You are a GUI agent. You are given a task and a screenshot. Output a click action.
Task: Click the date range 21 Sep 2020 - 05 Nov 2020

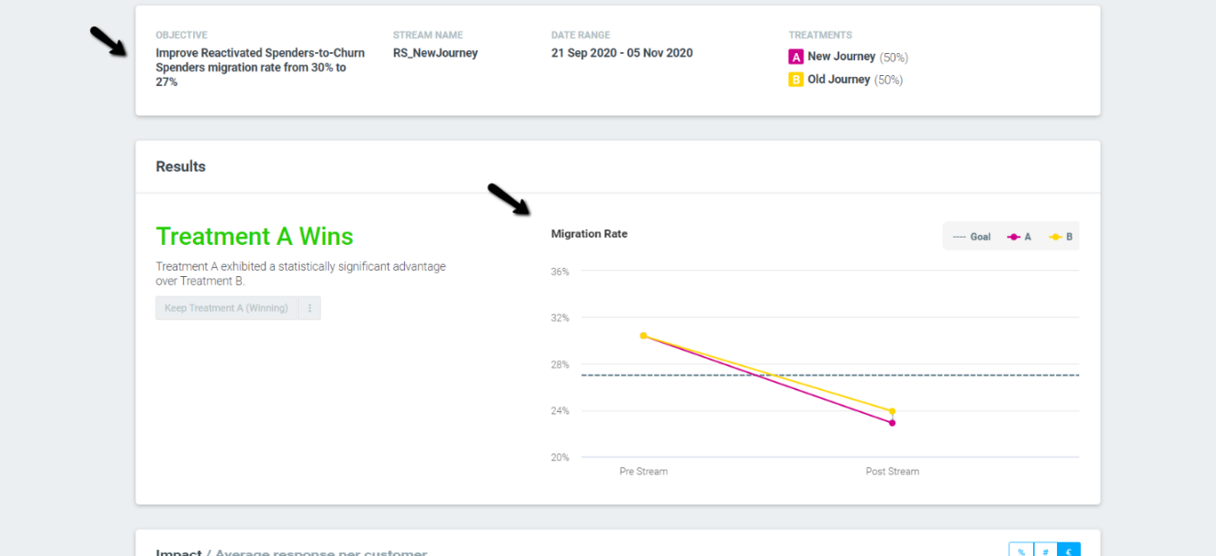(x=622, y=53)
